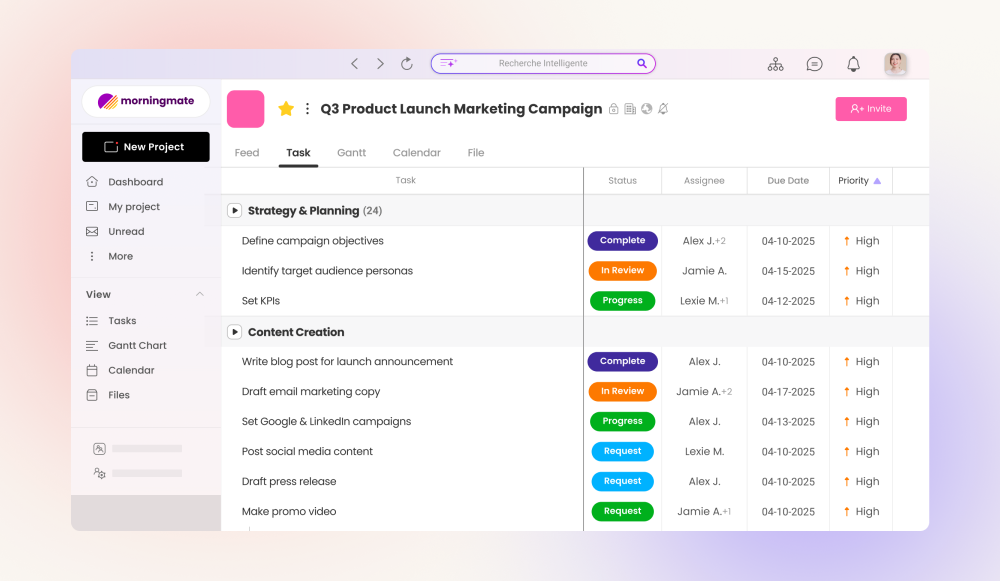Open Gantt Chart view in sidebar
1000x581 pixels.
[137, 346]
